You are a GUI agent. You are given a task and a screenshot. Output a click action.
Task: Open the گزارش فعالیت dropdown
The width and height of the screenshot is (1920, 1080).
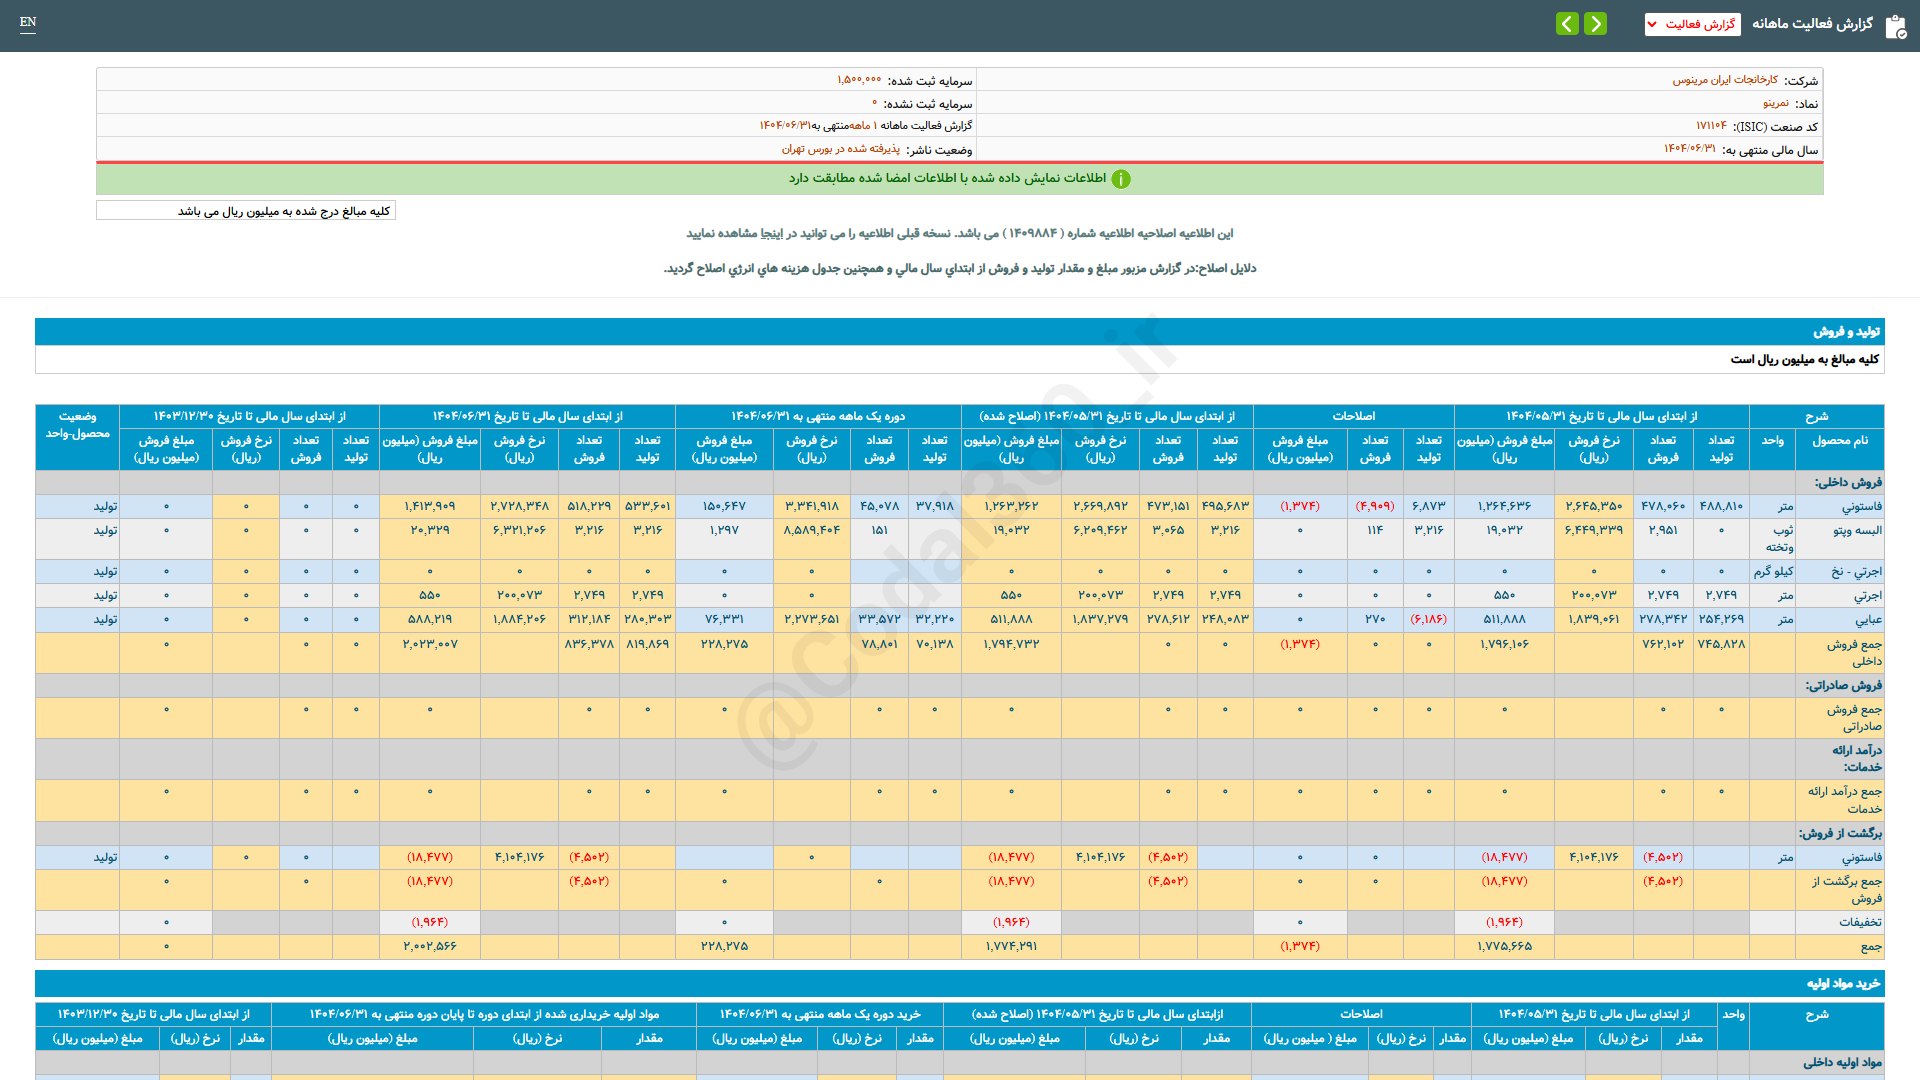[x=1692, y=24]
